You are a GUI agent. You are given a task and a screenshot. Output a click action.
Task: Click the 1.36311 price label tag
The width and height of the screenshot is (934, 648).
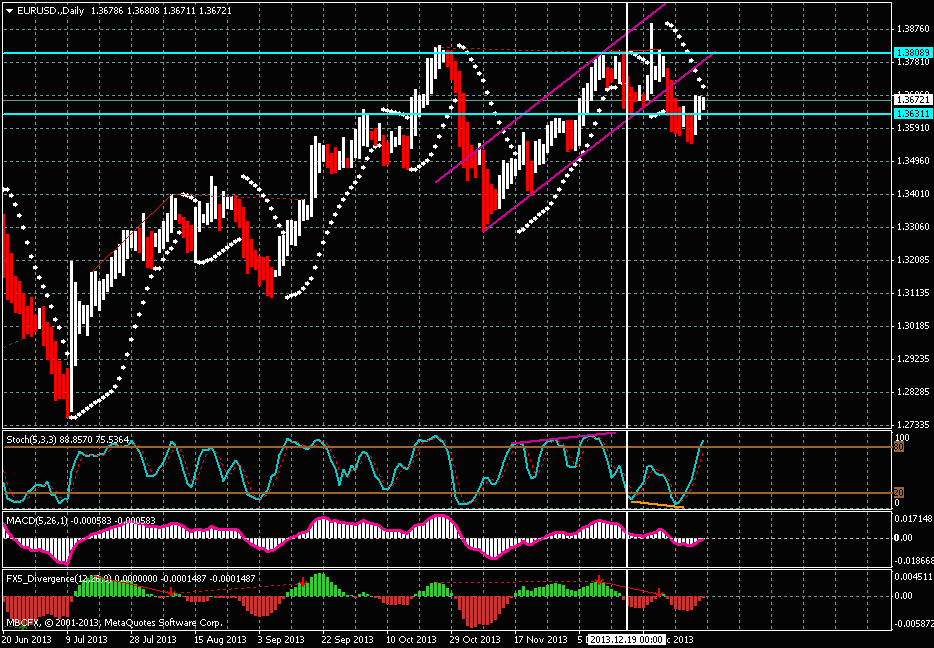pos(911,114)
